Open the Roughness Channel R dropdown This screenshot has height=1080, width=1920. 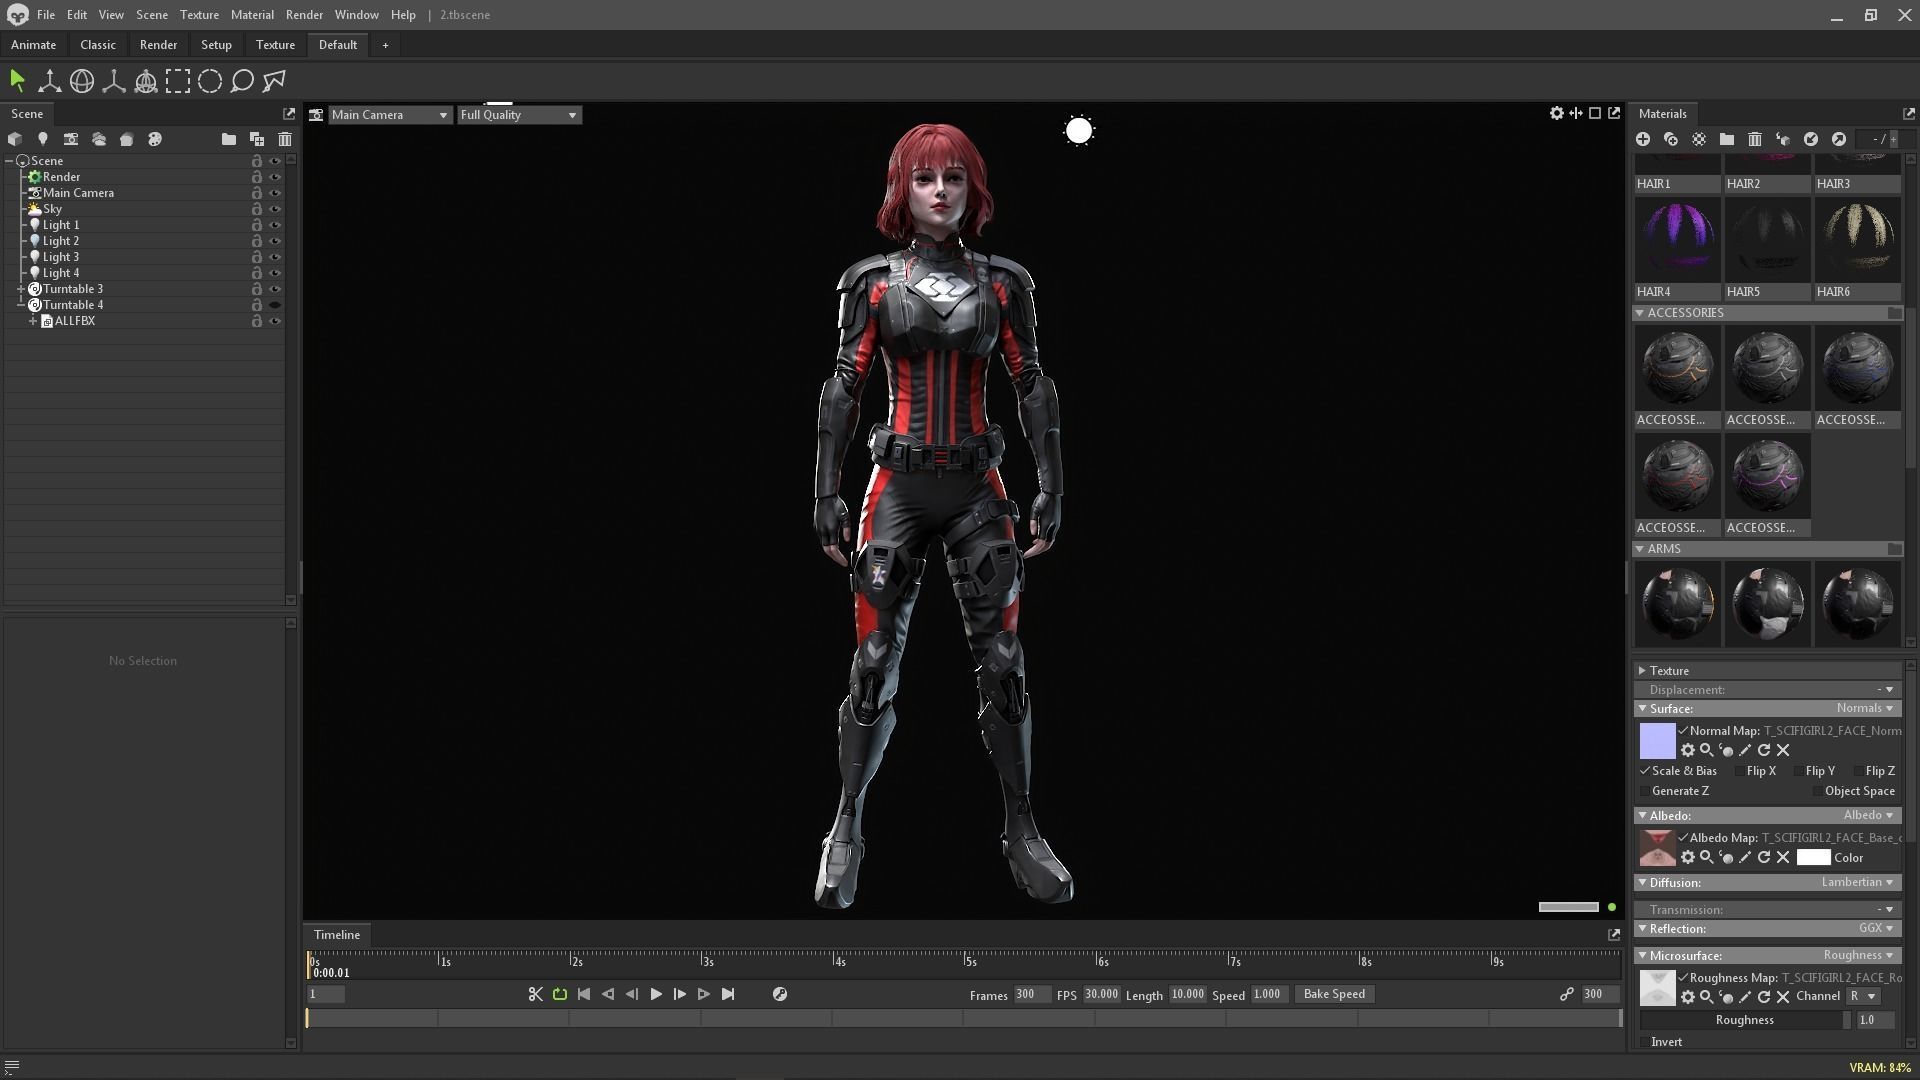pyautogui.click(x=1863, y=997)
